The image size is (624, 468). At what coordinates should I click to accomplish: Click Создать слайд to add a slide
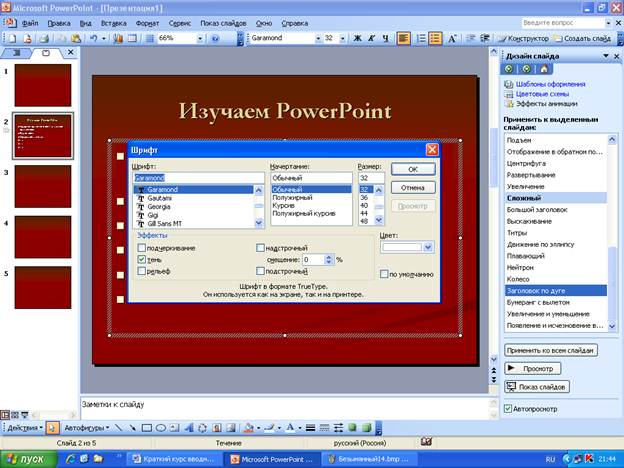(583, 38)
